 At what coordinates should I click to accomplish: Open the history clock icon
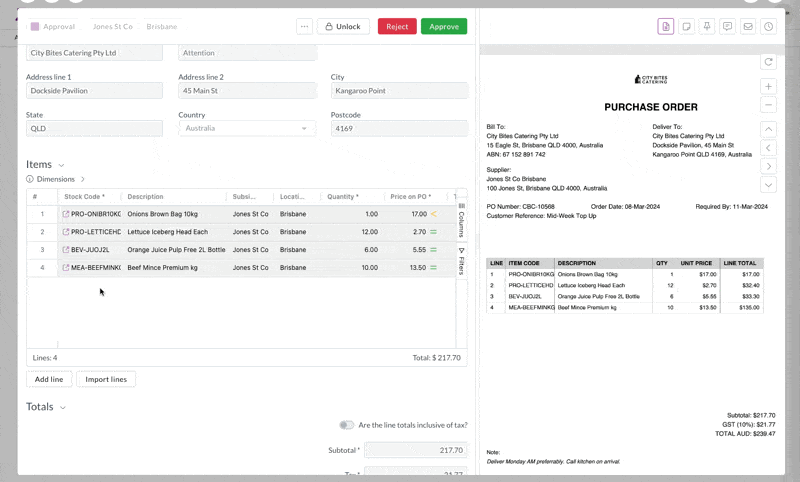pos(768,27)
